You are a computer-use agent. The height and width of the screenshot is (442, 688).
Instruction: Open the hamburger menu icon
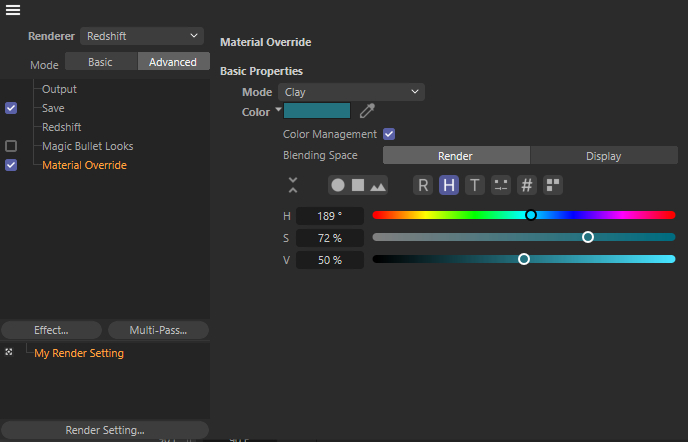(13, 11)
